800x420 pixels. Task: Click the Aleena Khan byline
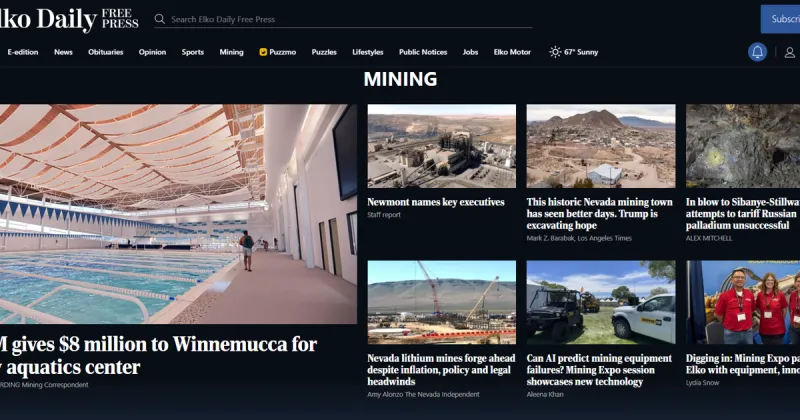(x=545, y=394)
